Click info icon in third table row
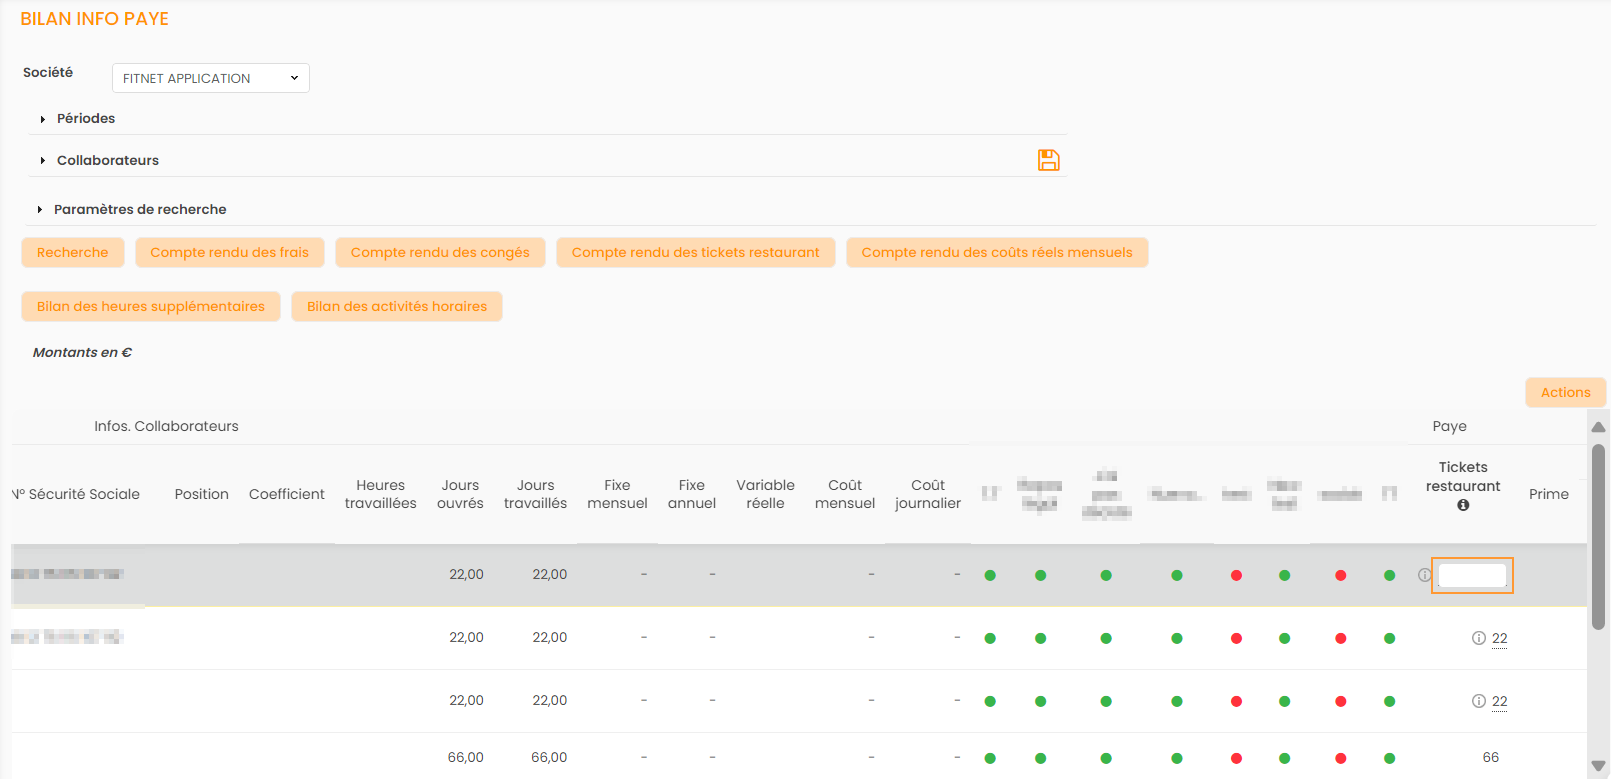This screenshot has height=779, width=1611. 1478,701
